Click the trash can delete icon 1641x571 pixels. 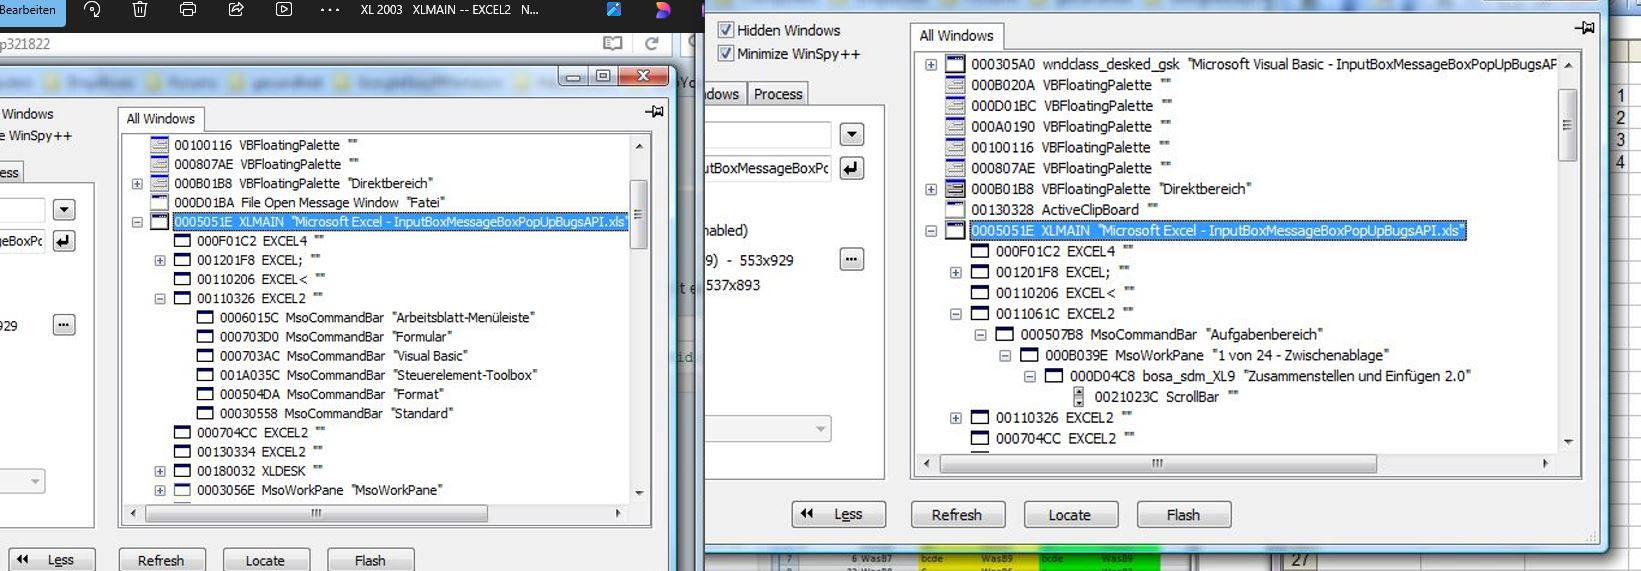140,10
